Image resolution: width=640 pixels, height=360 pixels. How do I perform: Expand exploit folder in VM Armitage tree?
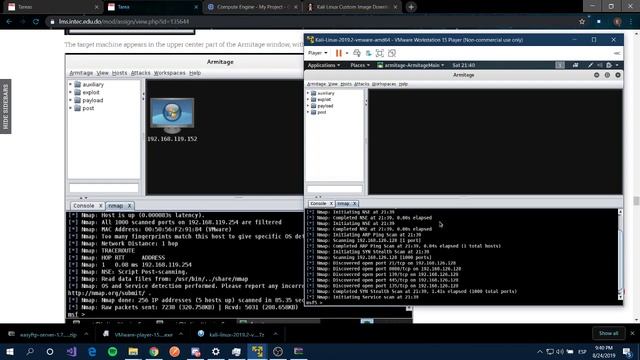pos(308,99)
